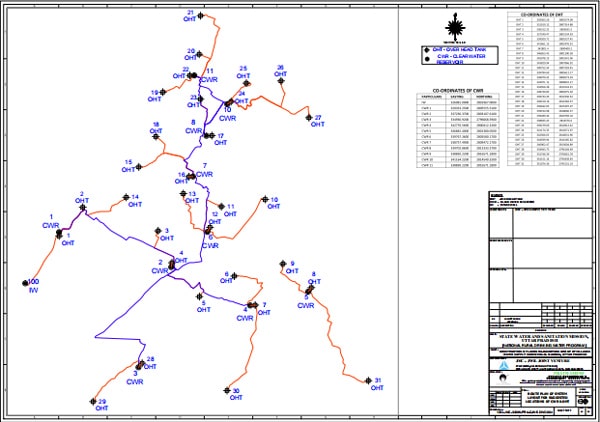Click the OHT 9 tank marker

(x=282, y=265)
